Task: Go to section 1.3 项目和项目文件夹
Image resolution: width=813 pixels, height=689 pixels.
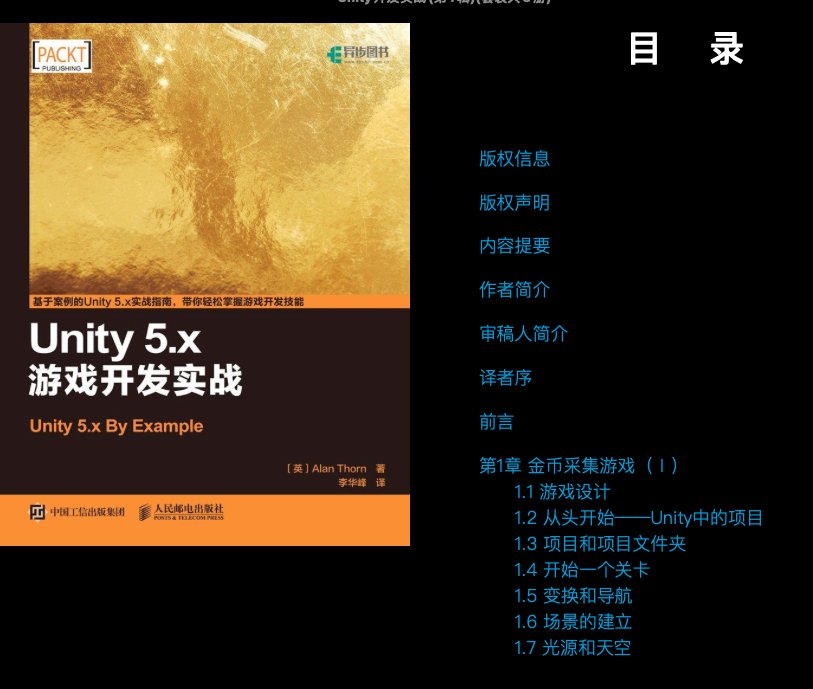Action: [x=600, y=544]
